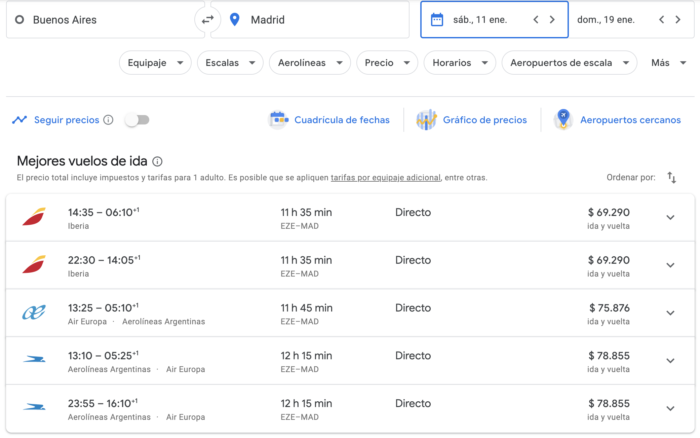Advance departure date to next day
This screenshot has height=438, width=700.
(x=552, y=19)
